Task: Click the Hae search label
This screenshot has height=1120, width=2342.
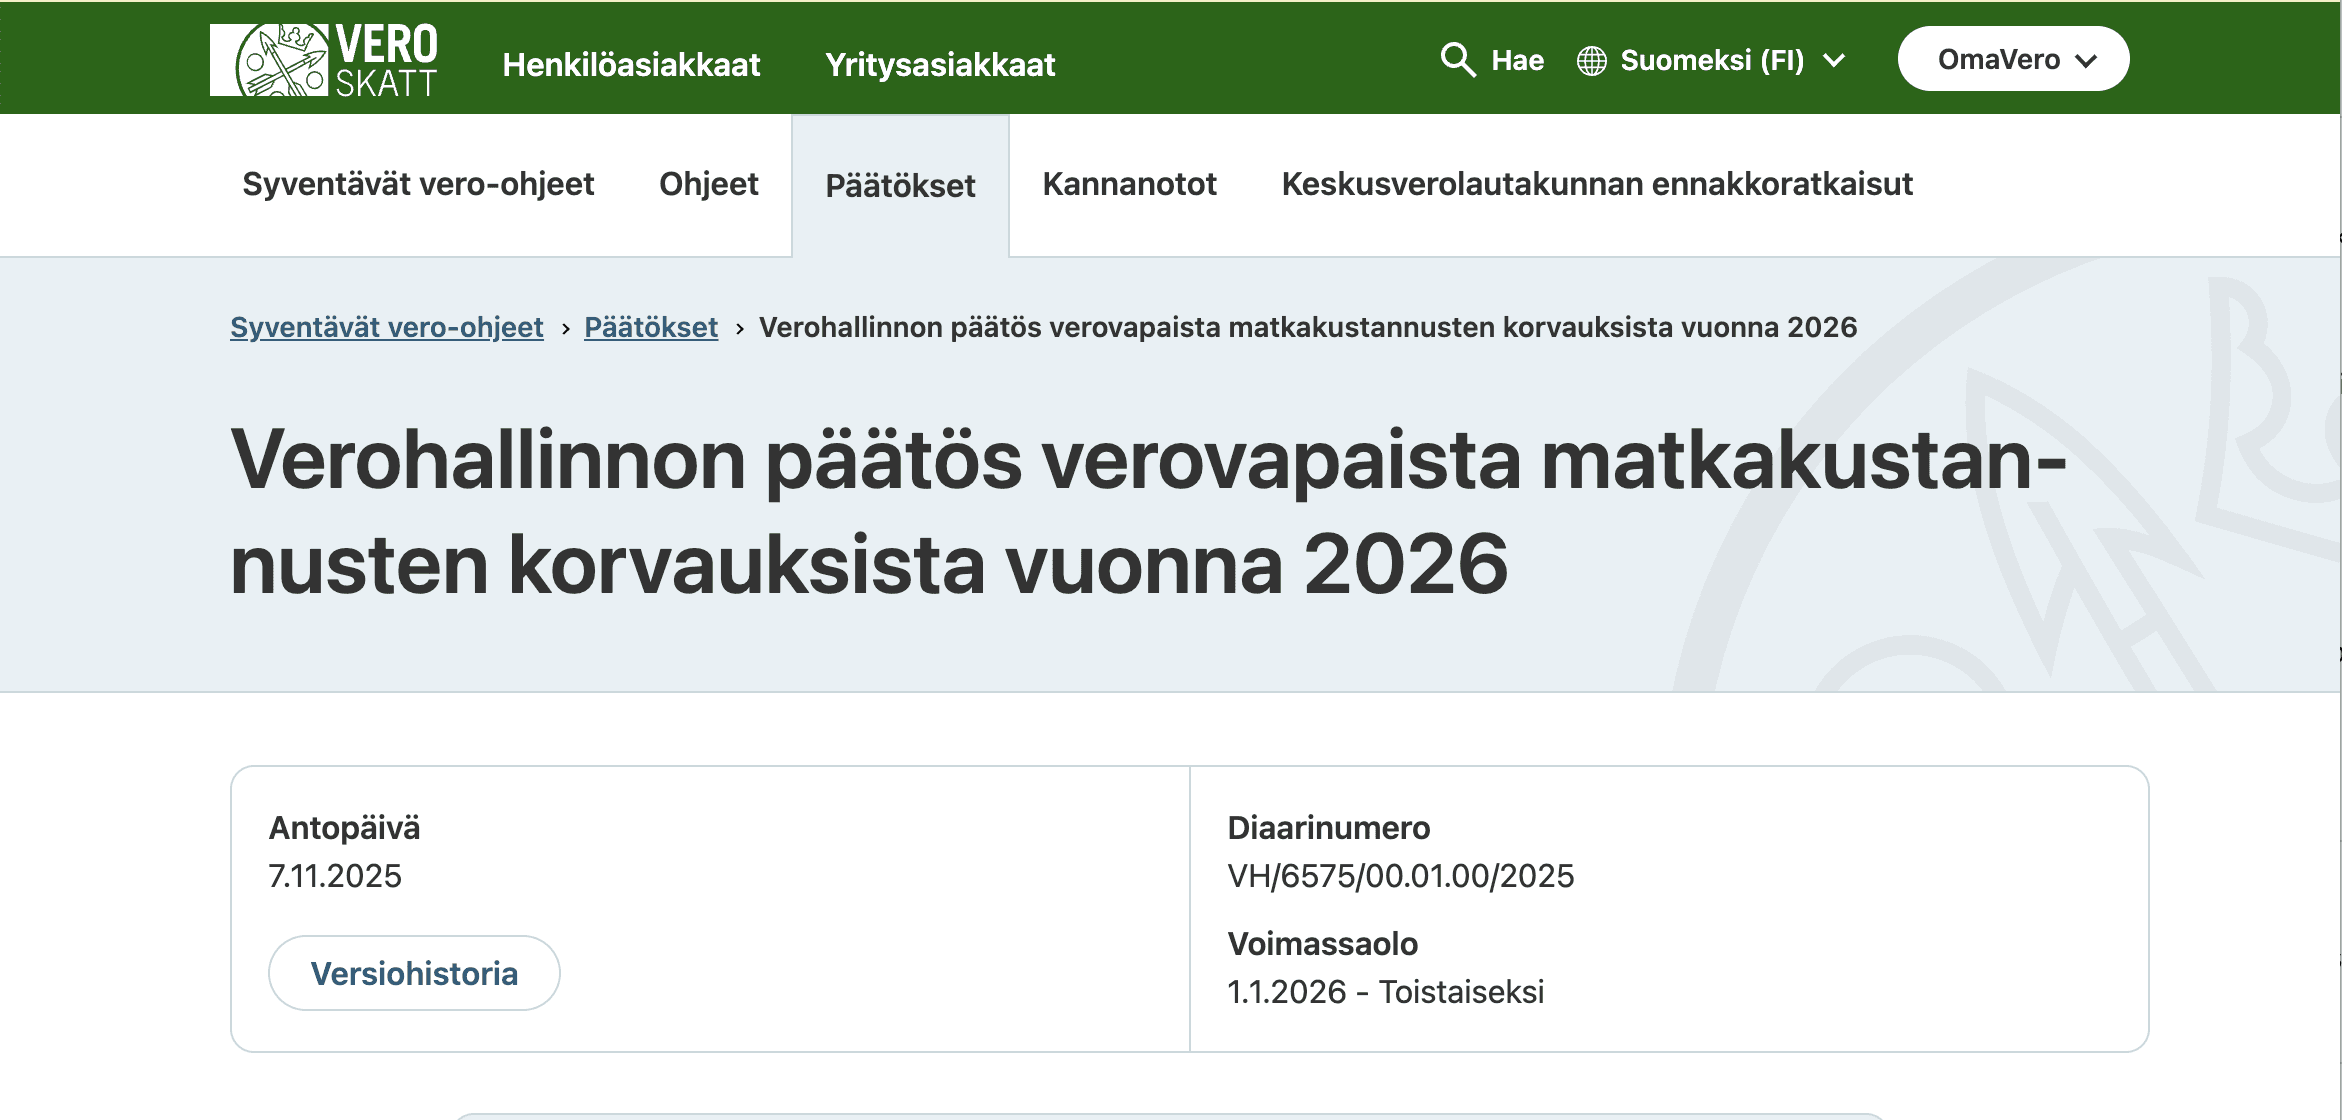Action: pos(1517,60)
